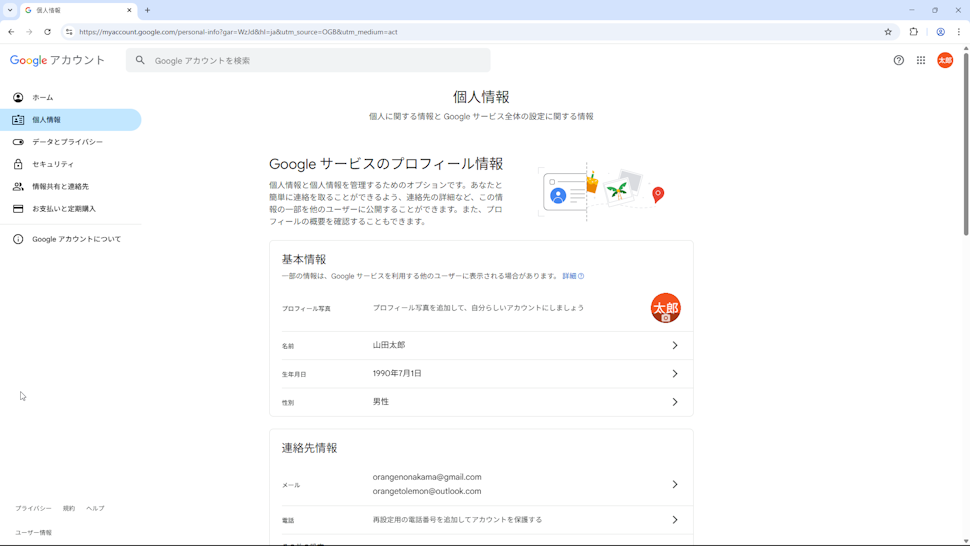The width and height of the screenshot is (970, 546).
Task: Bookmark this page with the star icon
Action: [888, 32]
